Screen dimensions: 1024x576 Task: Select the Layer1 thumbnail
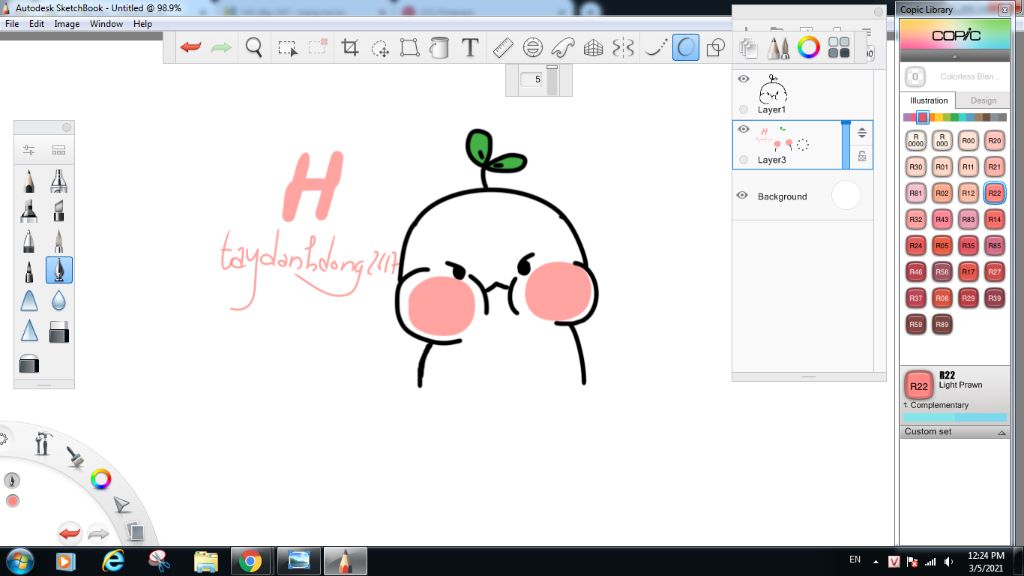[x=773, y=88]
